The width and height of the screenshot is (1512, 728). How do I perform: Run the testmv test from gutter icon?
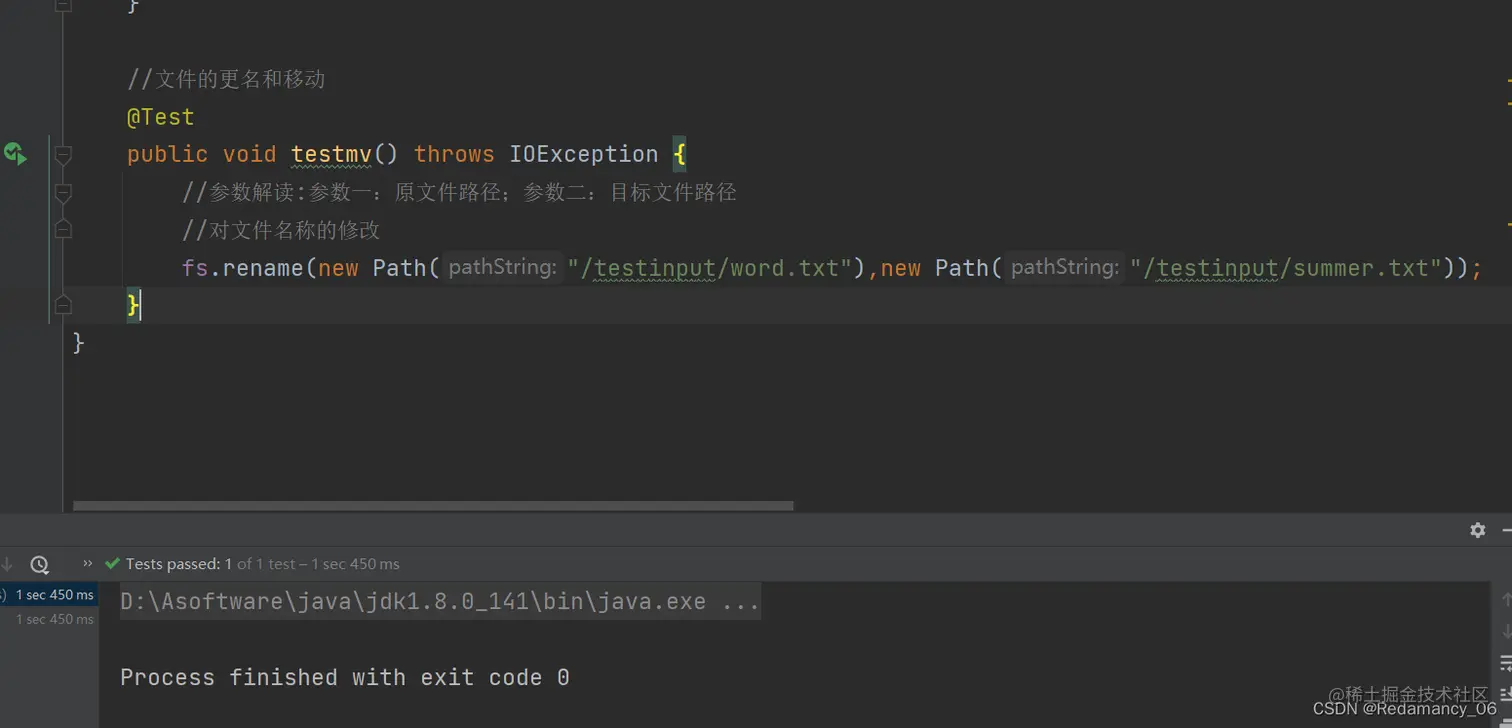pyautogui.click(x=15, y=154)
